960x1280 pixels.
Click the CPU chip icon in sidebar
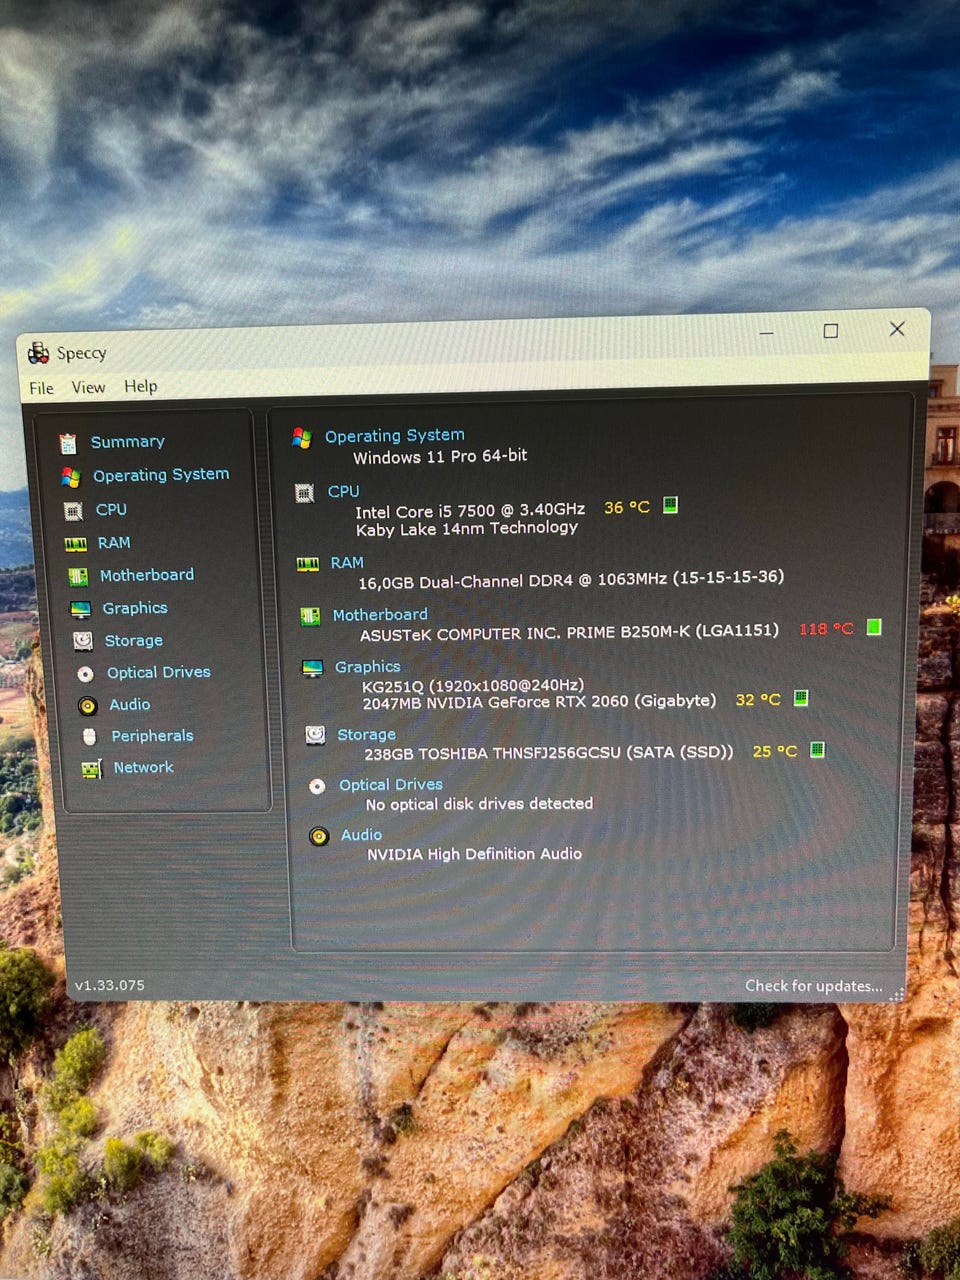point(73,511)
